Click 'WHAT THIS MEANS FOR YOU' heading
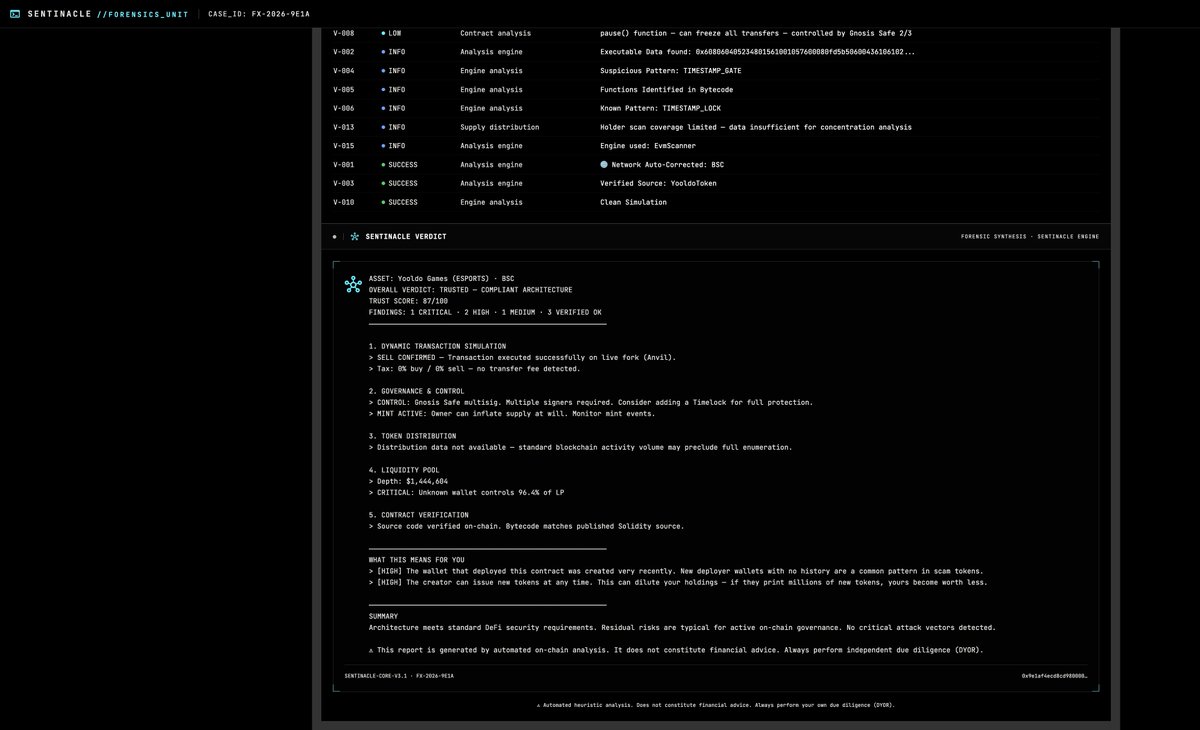 [x=417, y=560]
